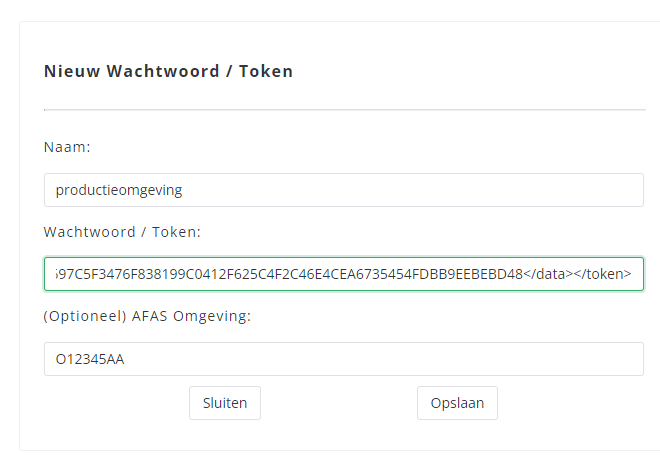Save the token with Opslaan
This screenshot has width=660, height=457.
pyautogui.click(x=457, y=403)
